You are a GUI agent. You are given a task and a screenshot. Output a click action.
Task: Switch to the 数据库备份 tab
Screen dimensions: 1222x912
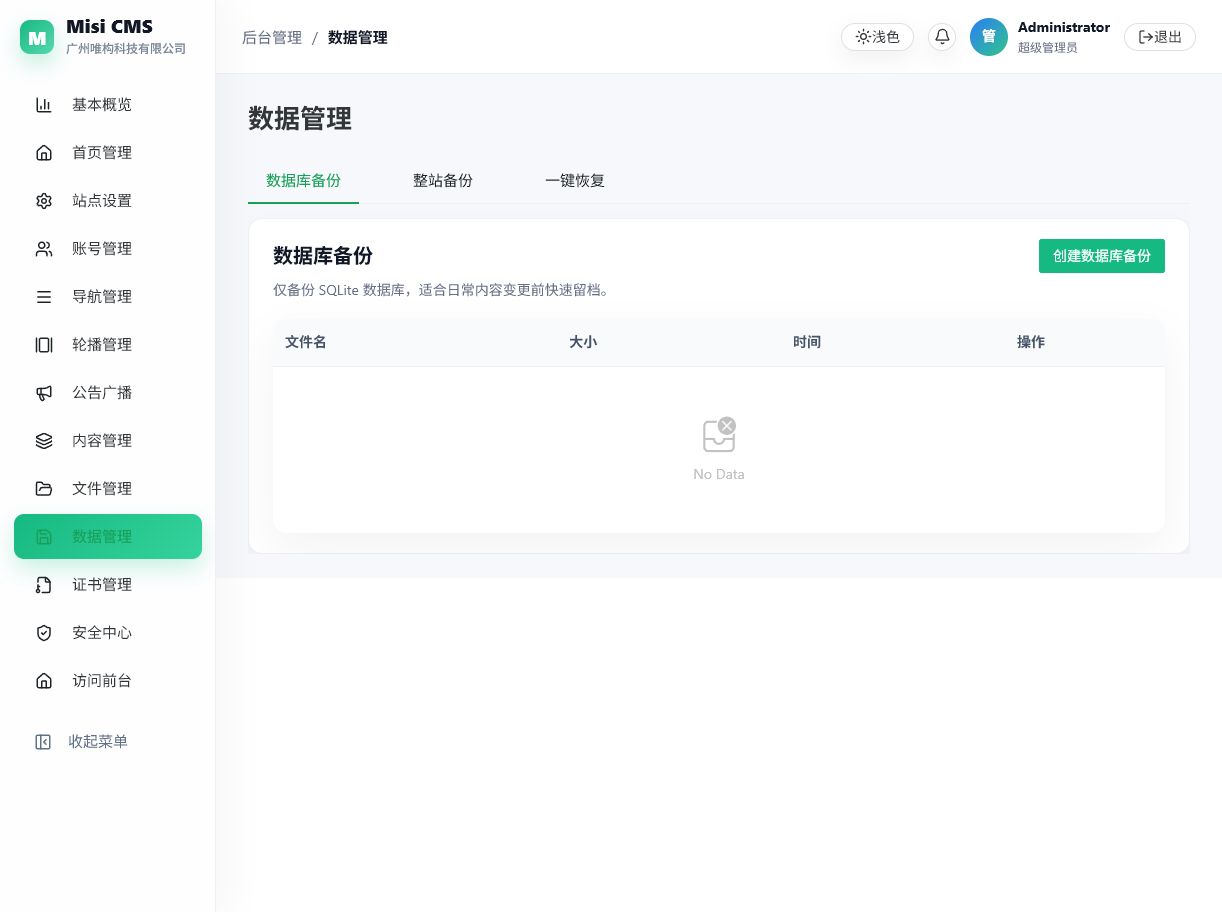(303, 181)
